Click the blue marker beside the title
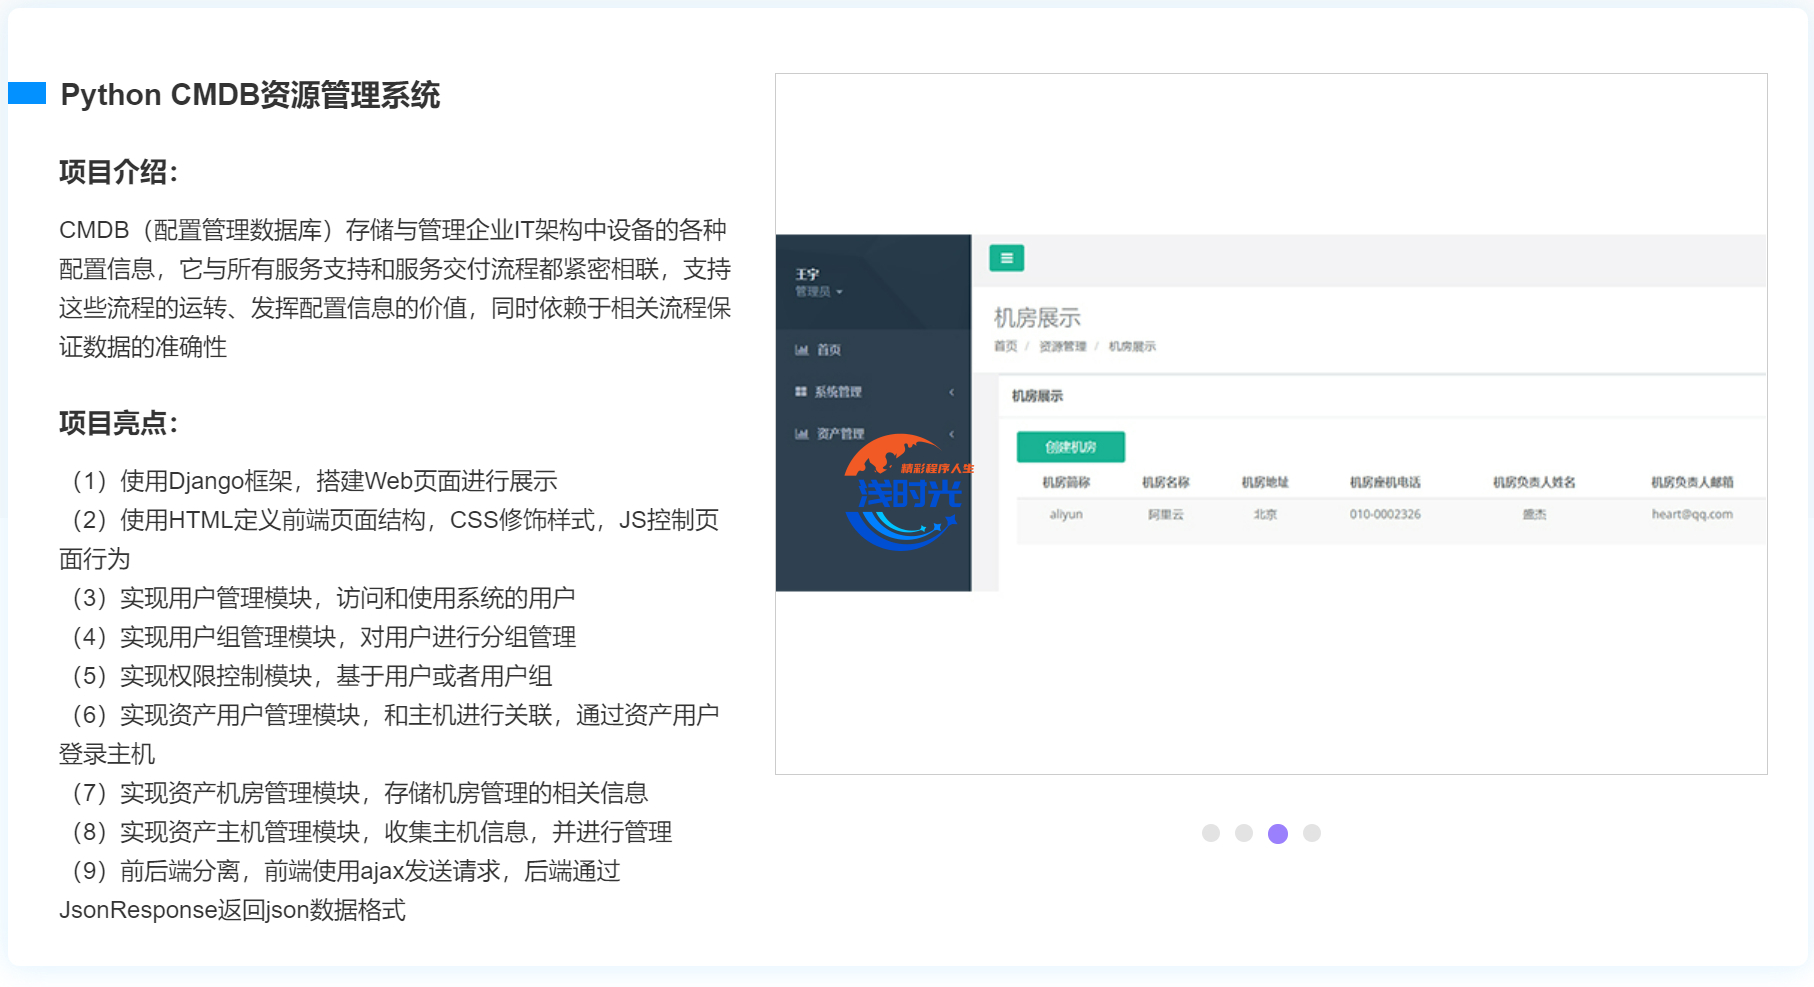1814x987 pixels. click(x=27, y=94)
